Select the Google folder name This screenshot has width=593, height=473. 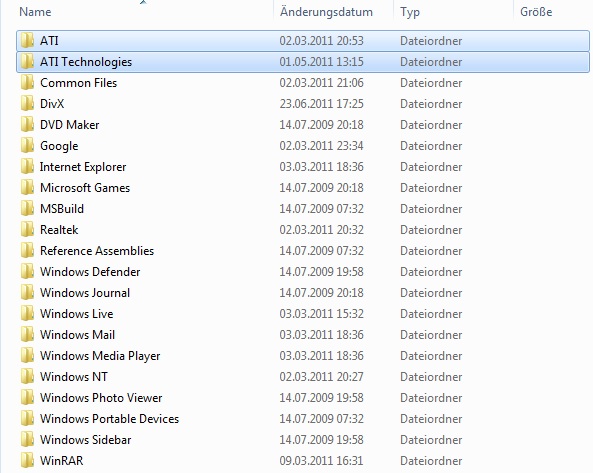click(x=59, y=146)
